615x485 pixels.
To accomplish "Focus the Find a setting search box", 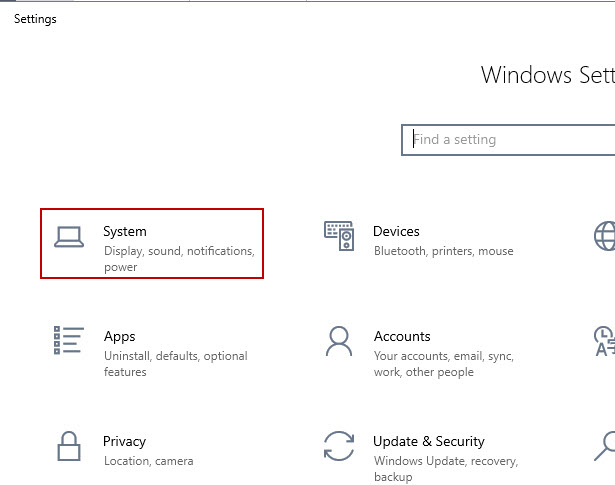I will coord(508,140).
